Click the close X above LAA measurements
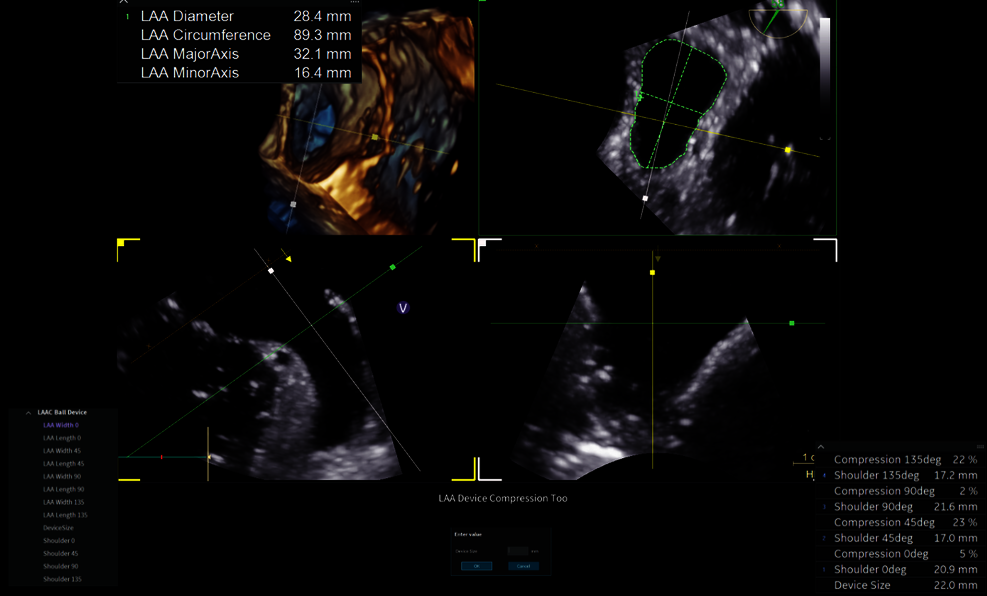 click(x=124, y=2)
